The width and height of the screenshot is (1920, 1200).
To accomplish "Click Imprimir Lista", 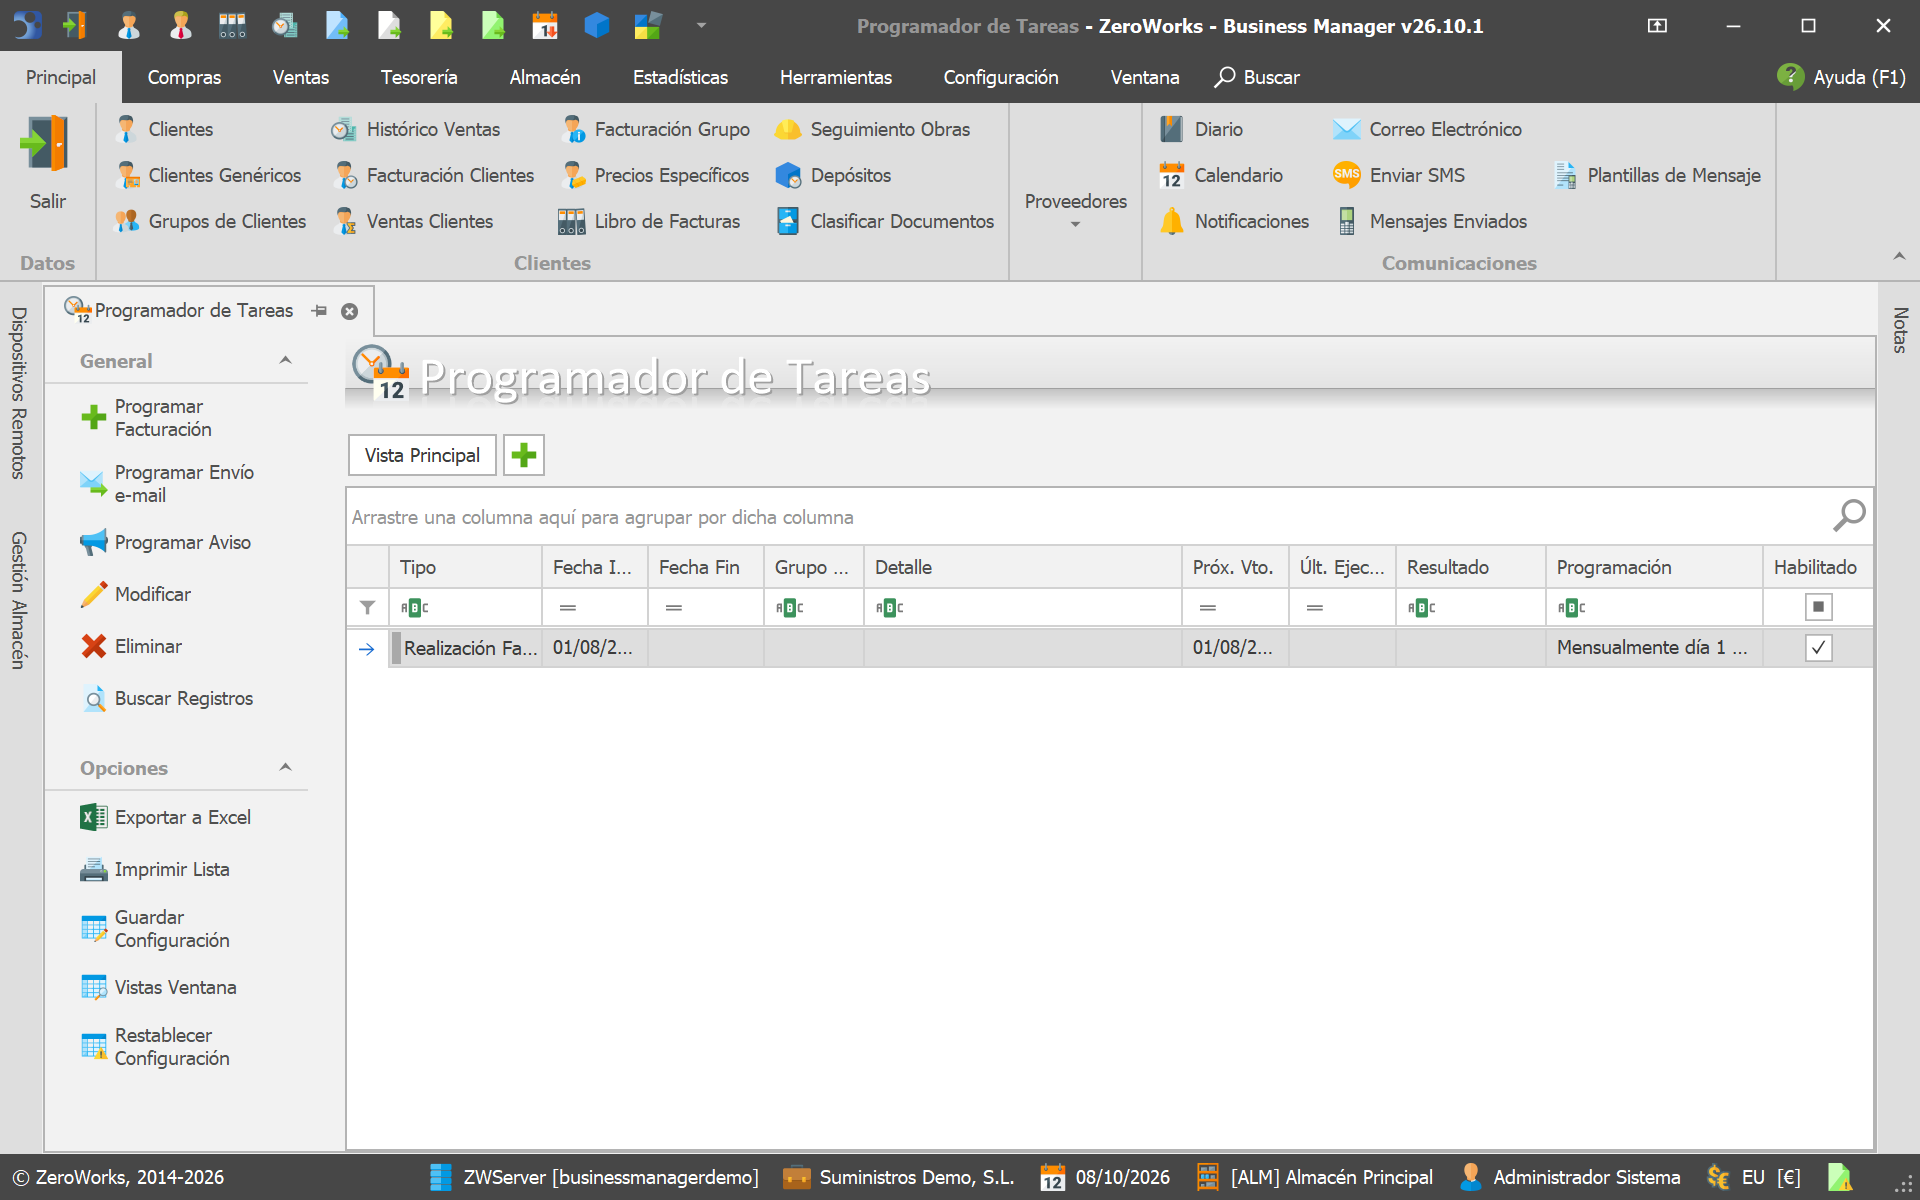I will [x=155, y=869].
